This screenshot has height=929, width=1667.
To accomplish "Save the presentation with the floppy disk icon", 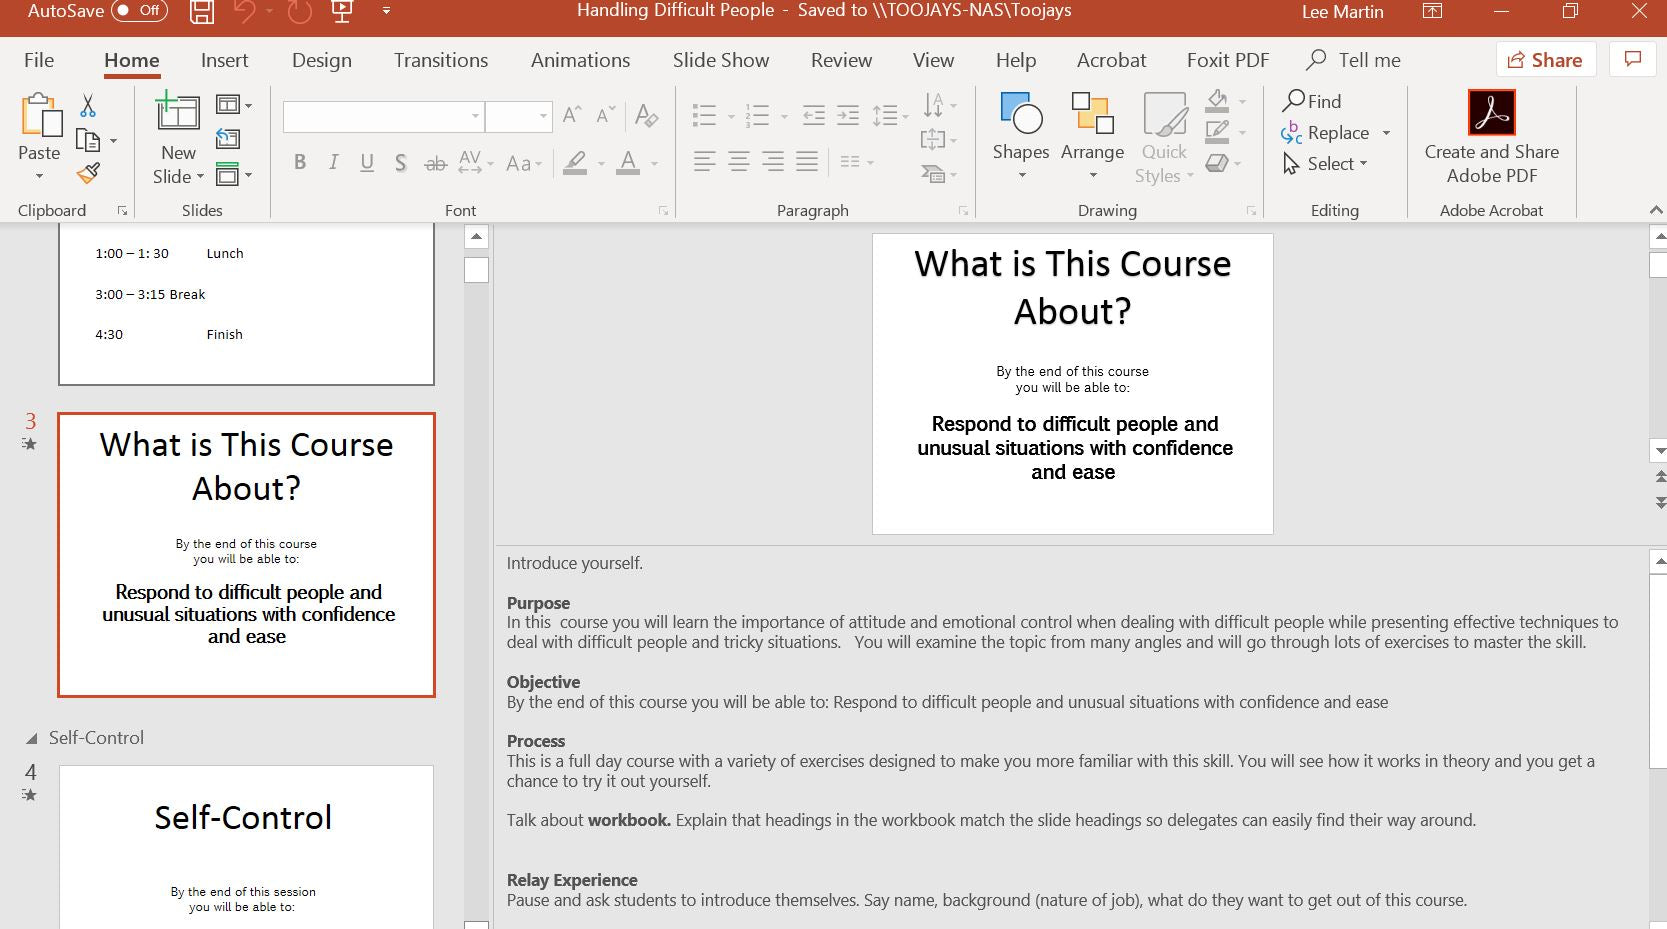I will pyautogui.click(x=202, y=12).
